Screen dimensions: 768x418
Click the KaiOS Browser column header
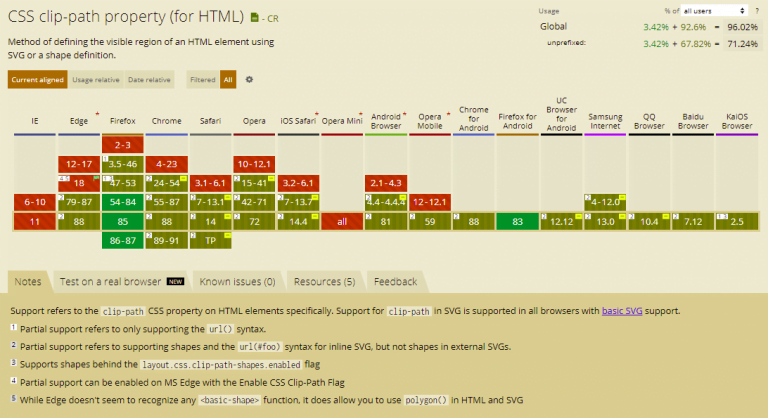pos(737,121)
